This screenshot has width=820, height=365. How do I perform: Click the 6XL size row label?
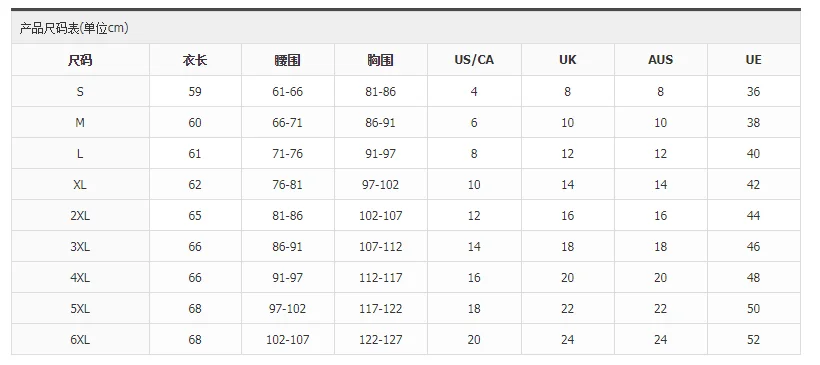pyautogui.click(x=80, y=339)
